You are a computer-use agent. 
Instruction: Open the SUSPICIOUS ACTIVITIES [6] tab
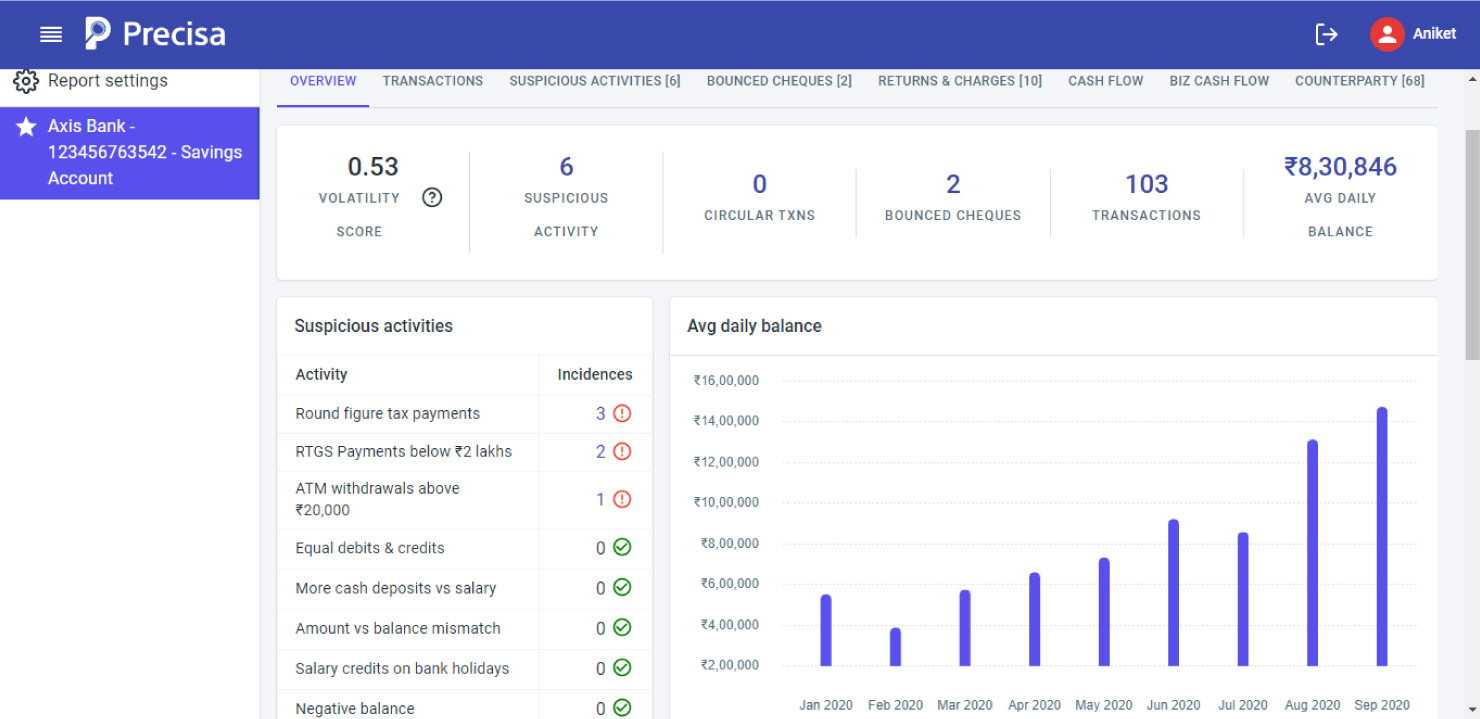pyautogui.click(x=595, y=81)
